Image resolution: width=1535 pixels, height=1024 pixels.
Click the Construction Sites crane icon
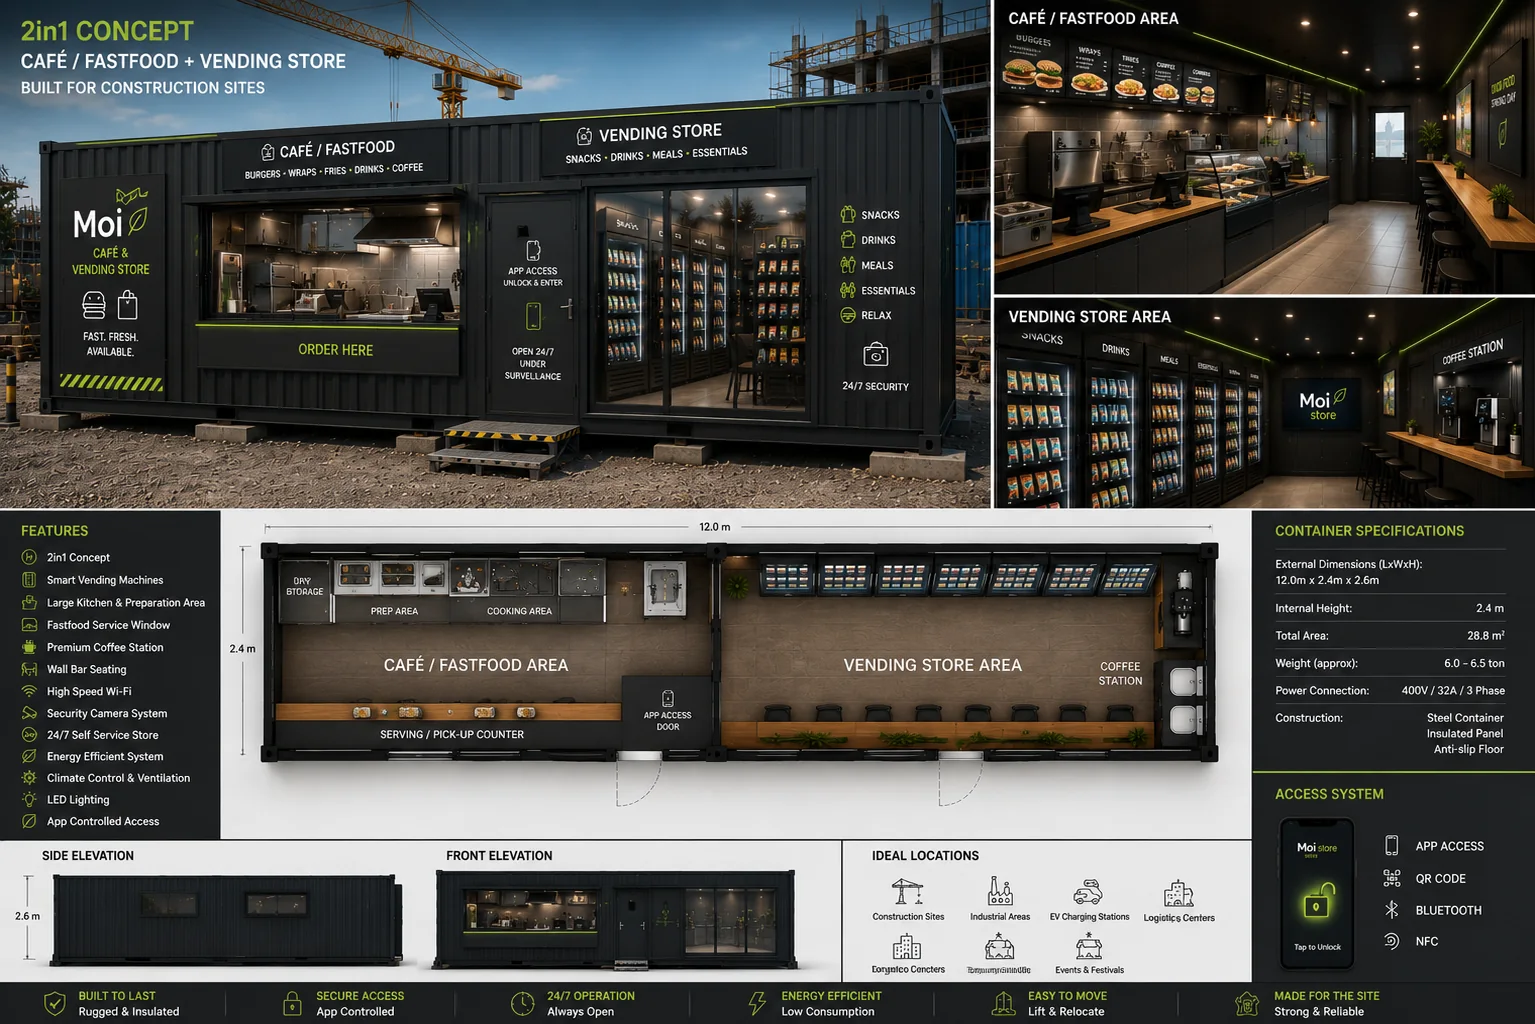tap(907, 891)
